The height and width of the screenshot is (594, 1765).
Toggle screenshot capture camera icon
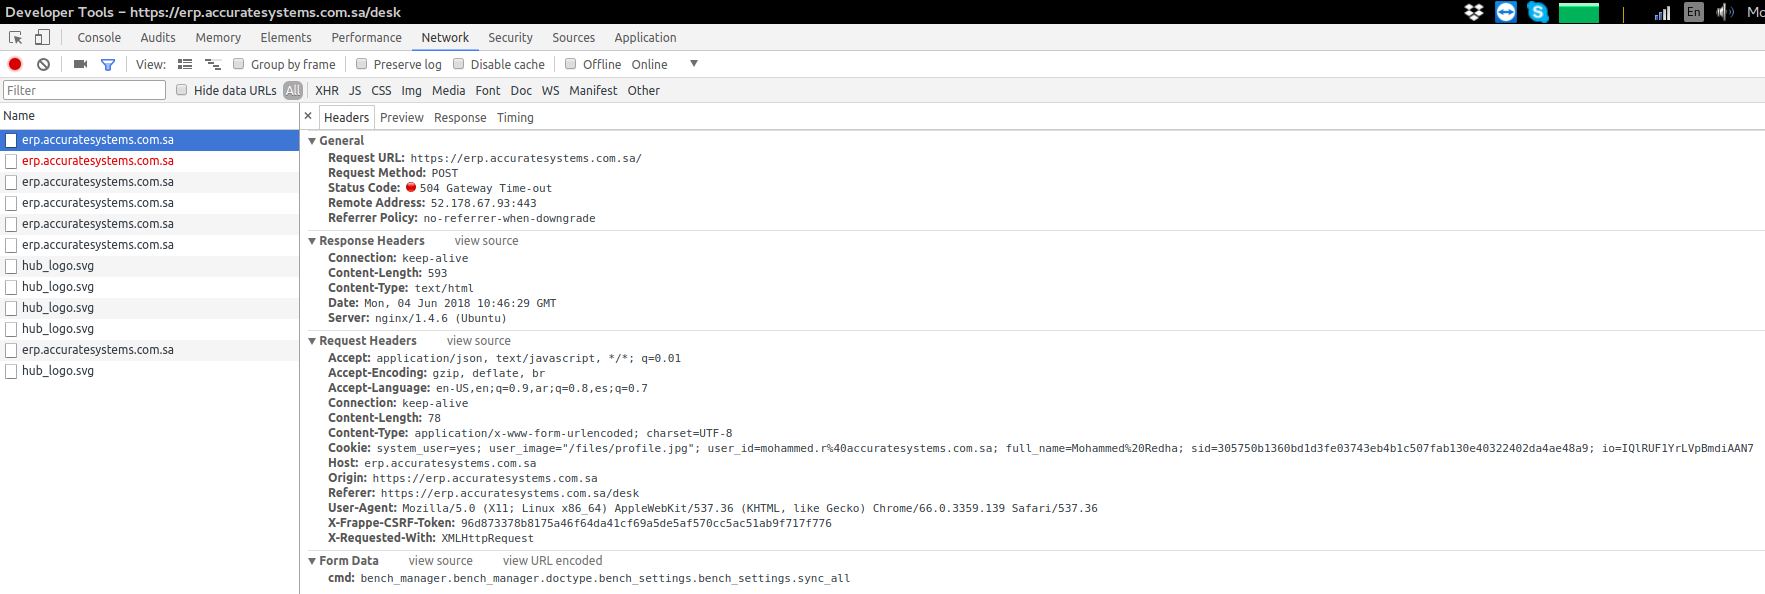coord(80,64)
